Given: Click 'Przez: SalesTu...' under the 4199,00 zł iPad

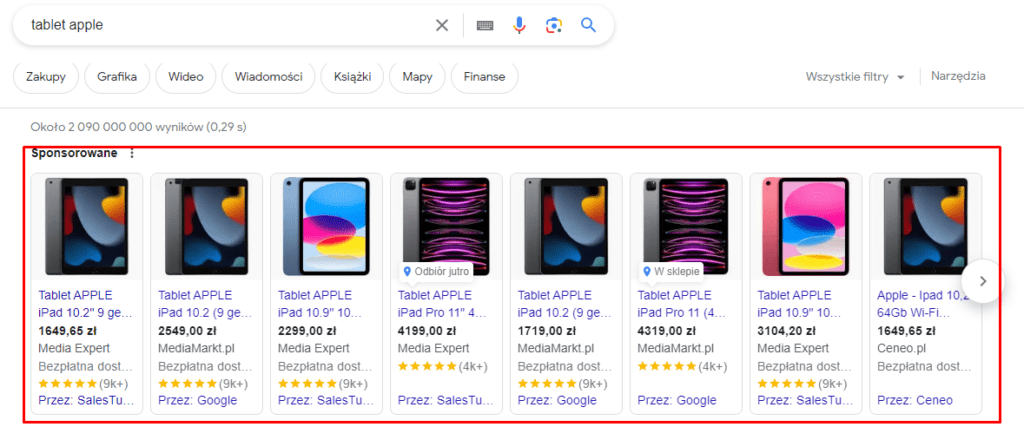Looking at the screenshot, I should 445,400.
